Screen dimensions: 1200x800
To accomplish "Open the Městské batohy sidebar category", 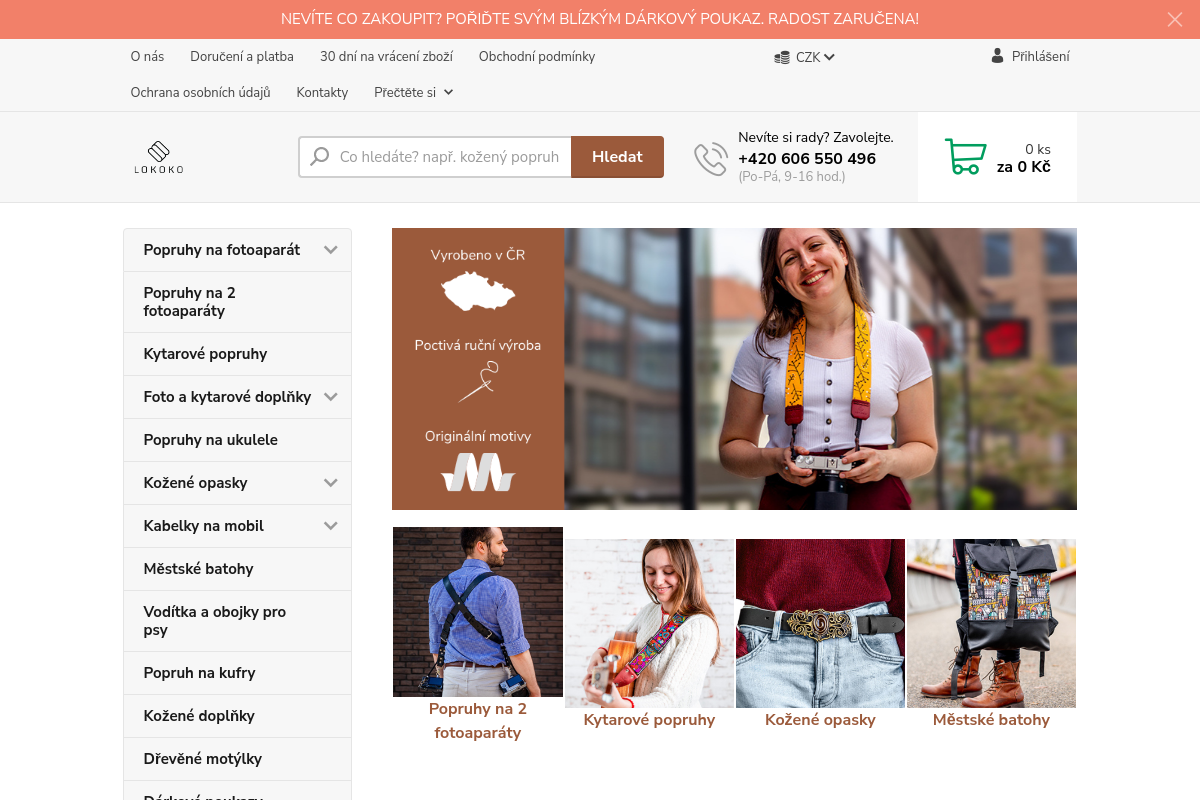I will [x=198, y=569].
